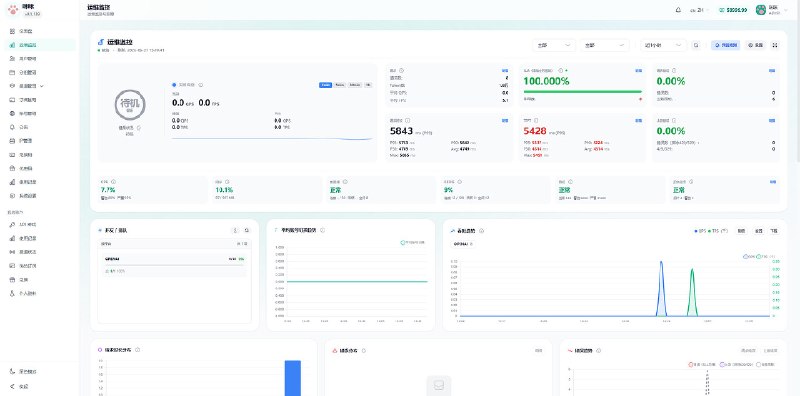Open the ZH language selector in the header
This screenshot has height=396, width=800.
tap(699, 10)
